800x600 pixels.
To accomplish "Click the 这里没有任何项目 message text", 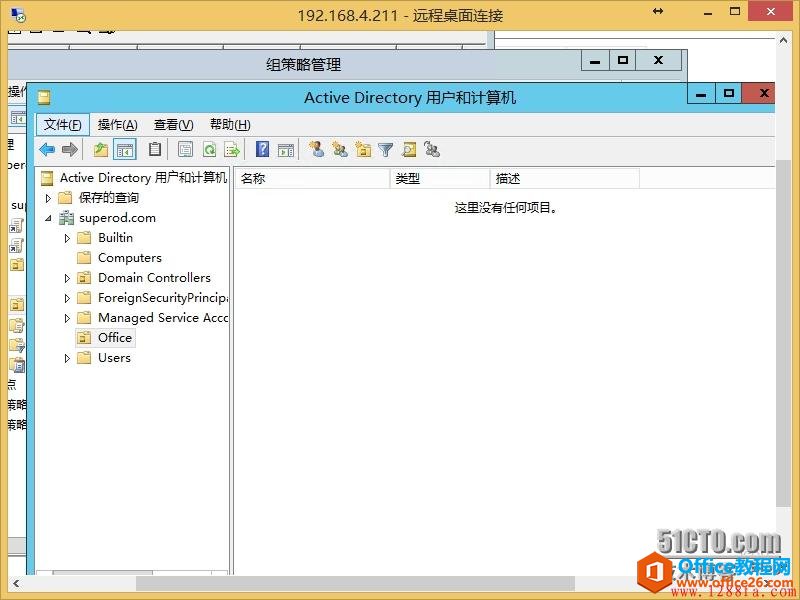I will 506,208.
